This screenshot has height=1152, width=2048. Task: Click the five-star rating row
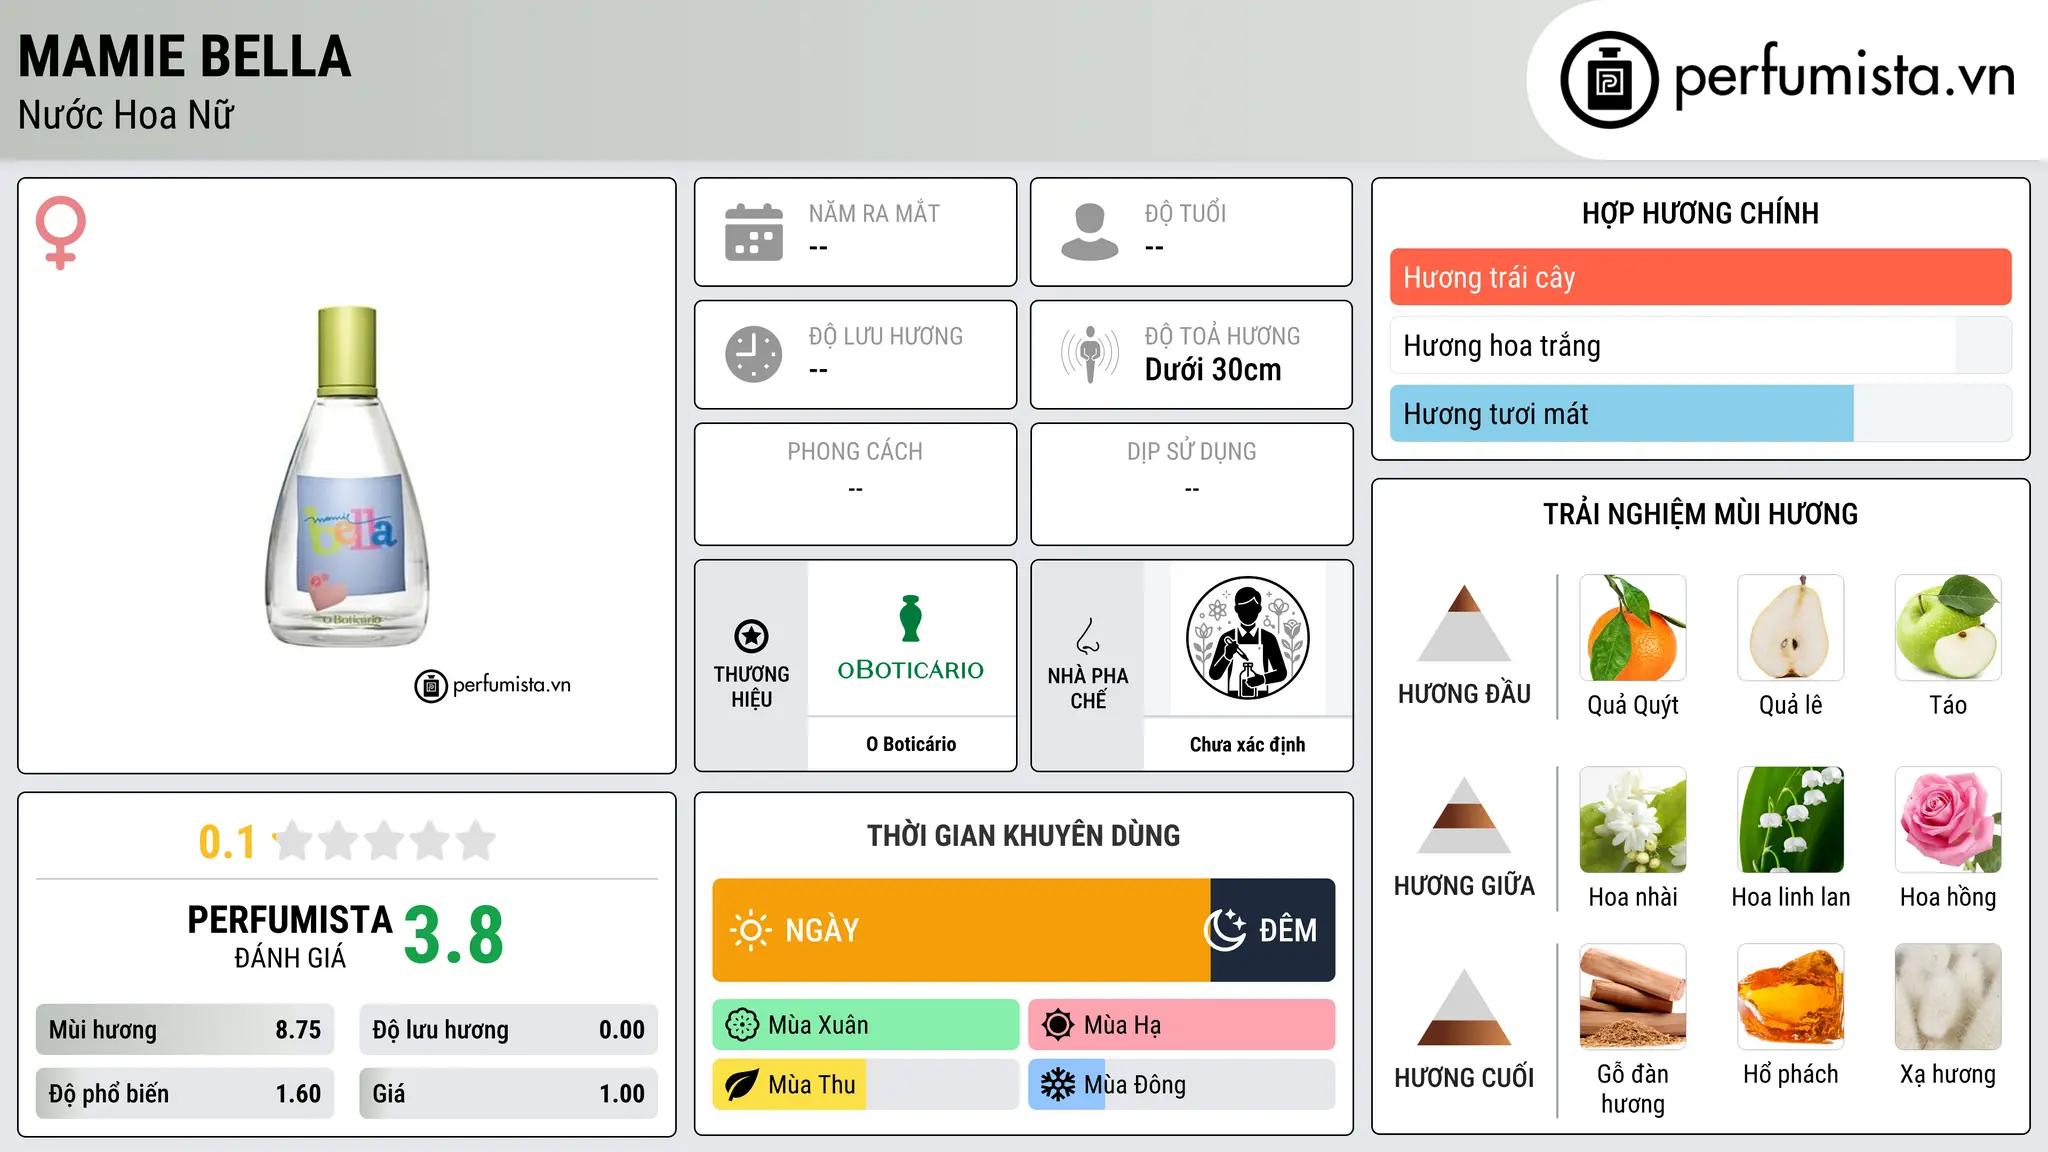(x=385, y=841)
